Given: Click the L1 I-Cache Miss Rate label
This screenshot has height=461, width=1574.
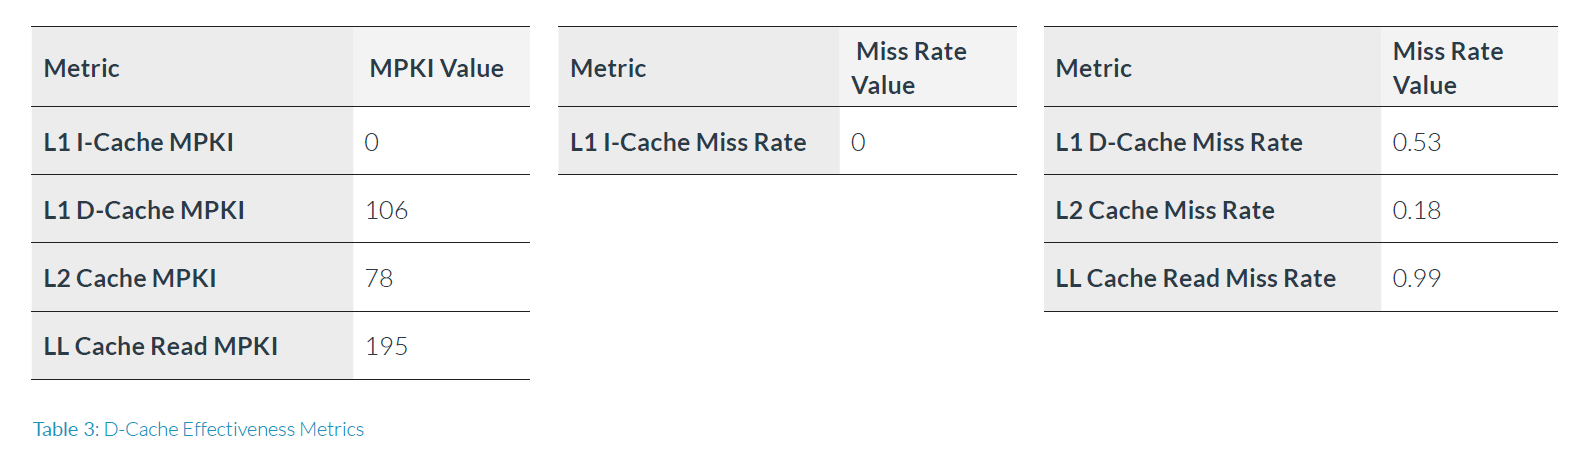Looking at the screenshot, I should click(688, 142).
